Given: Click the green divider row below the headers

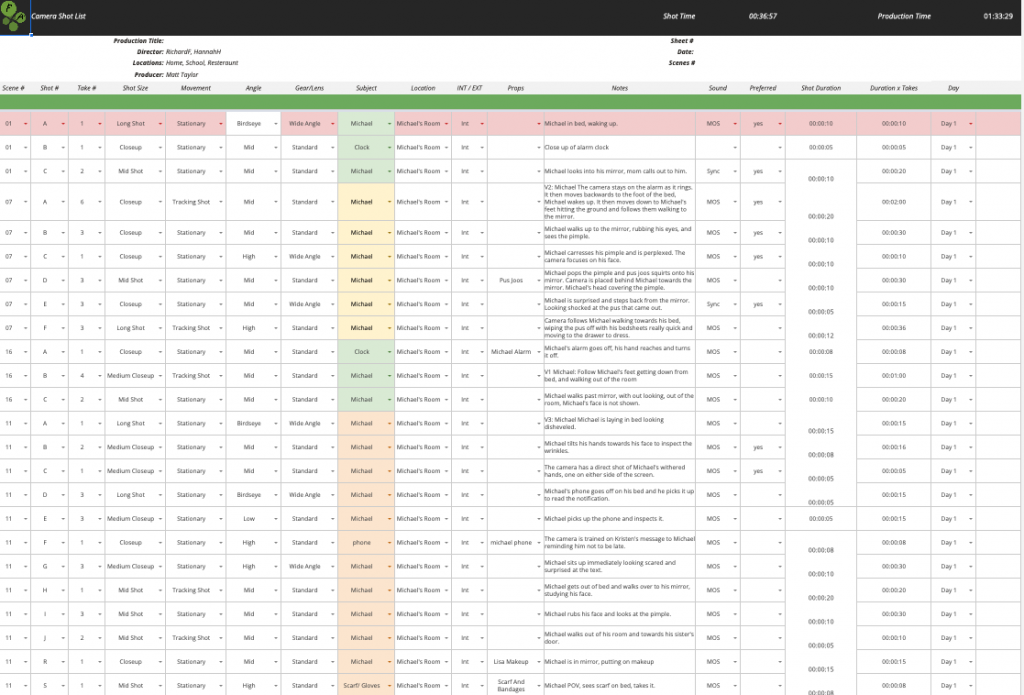Looking at the screenshot, I should [x=512, y=102].
